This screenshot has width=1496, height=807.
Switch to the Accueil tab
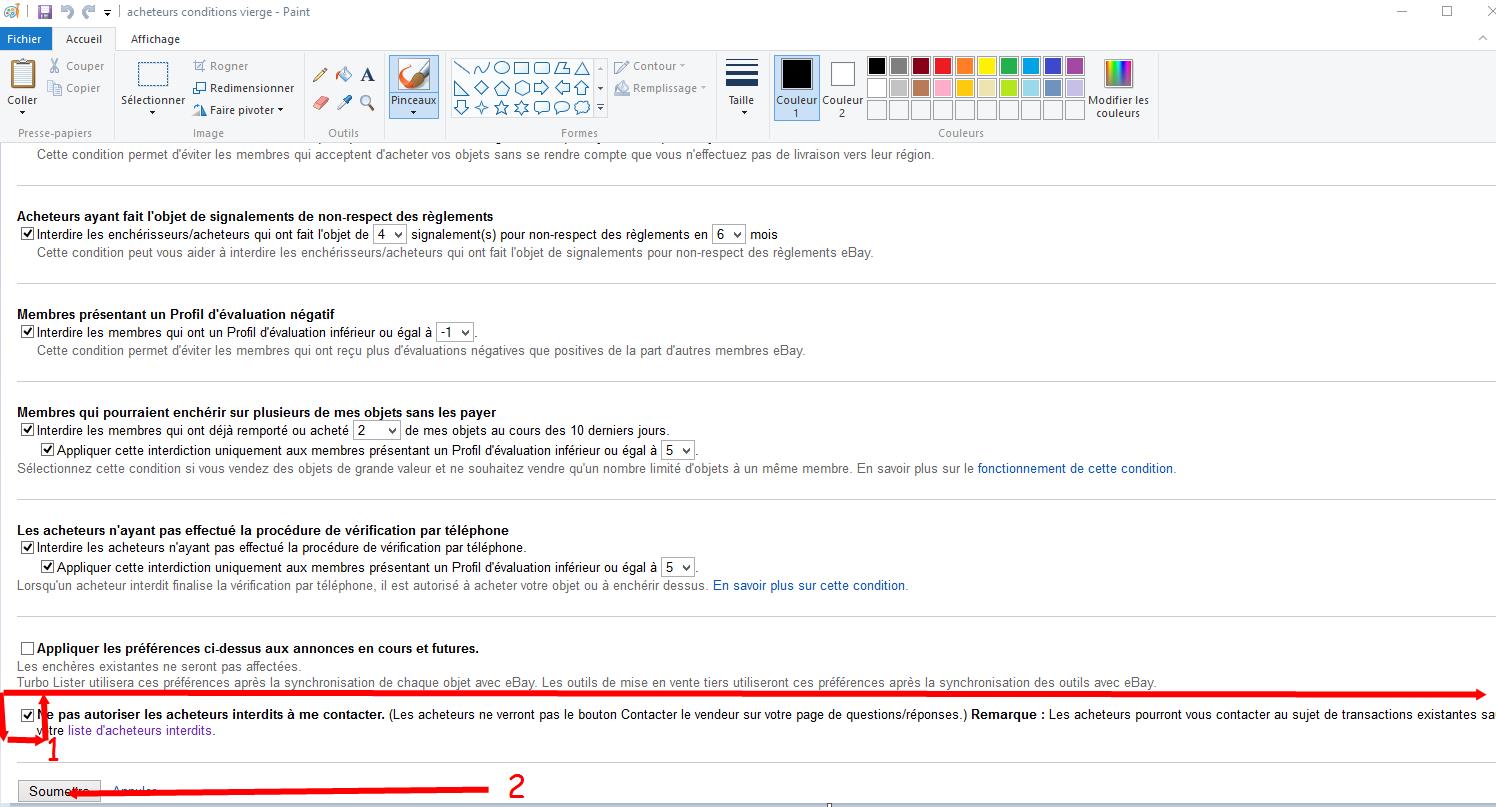84,39
